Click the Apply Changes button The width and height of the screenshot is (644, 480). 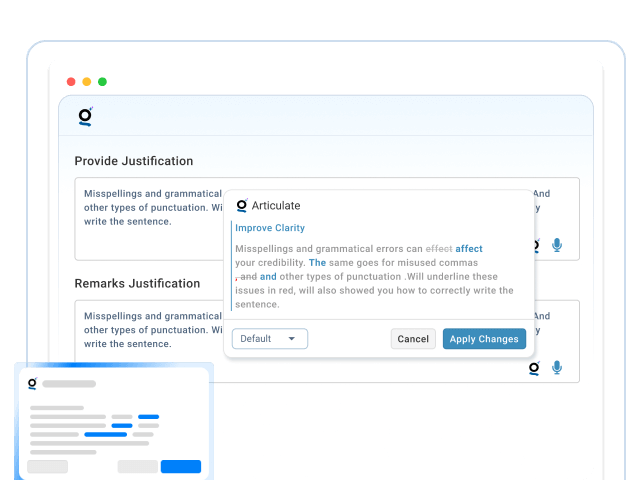[484, 339]
